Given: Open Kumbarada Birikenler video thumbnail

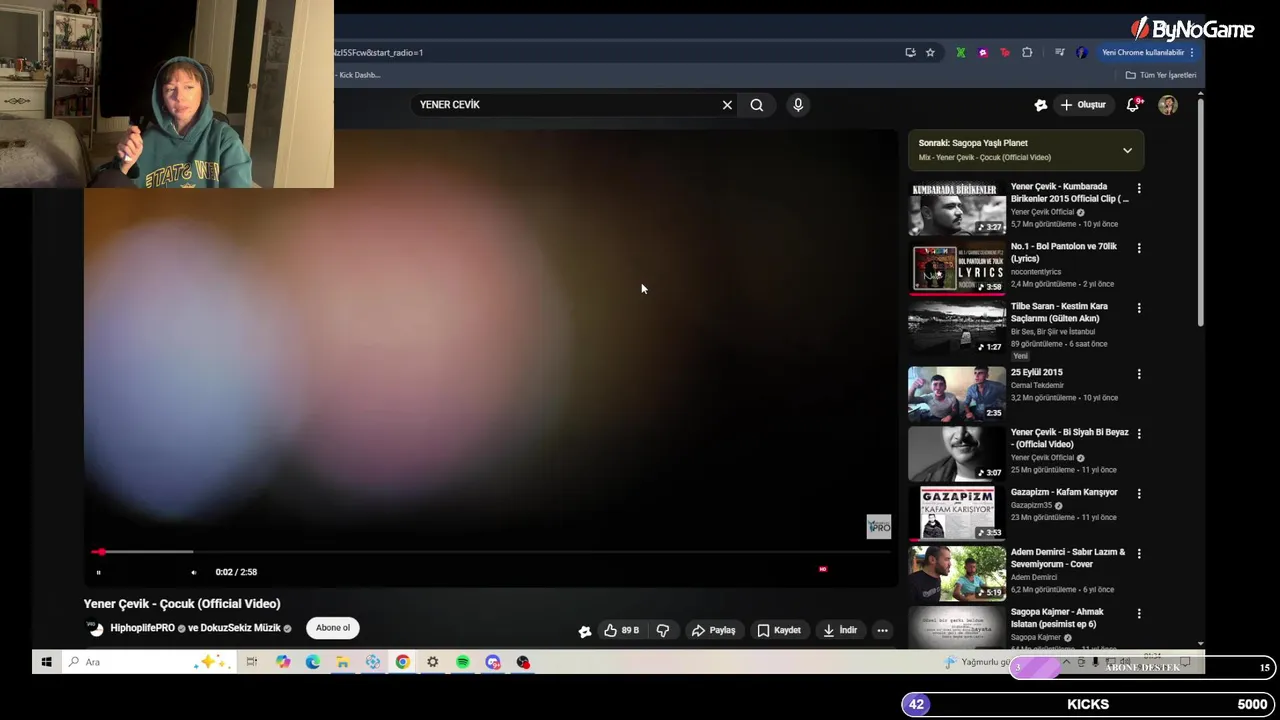Looking at the screenshot, I should pos(957,208).
